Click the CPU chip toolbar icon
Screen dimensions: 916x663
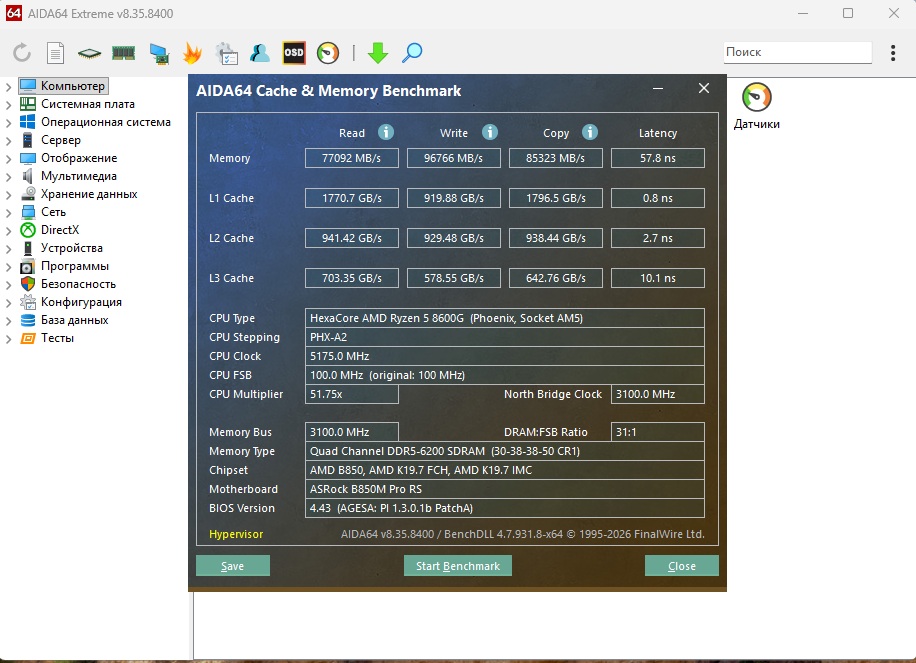pos(89,54)
